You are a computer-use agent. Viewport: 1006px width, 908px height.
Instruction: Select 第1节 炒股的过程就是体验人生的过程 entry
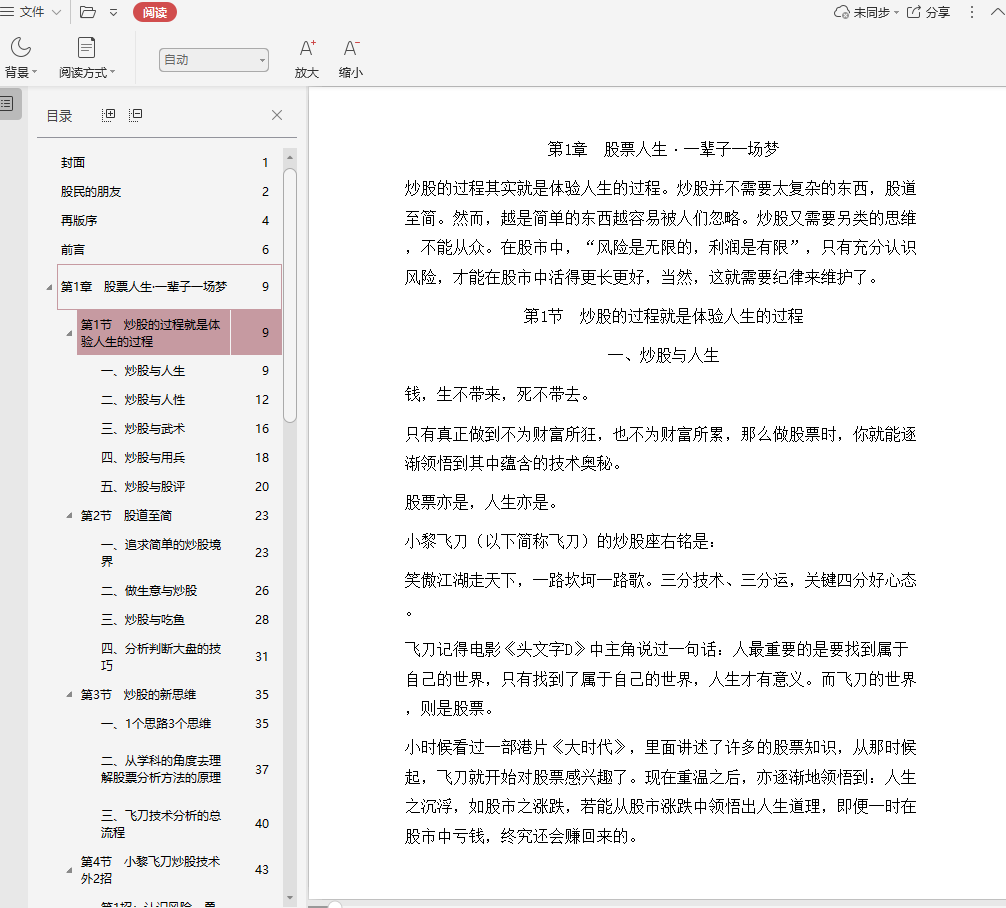coord(179,332)
